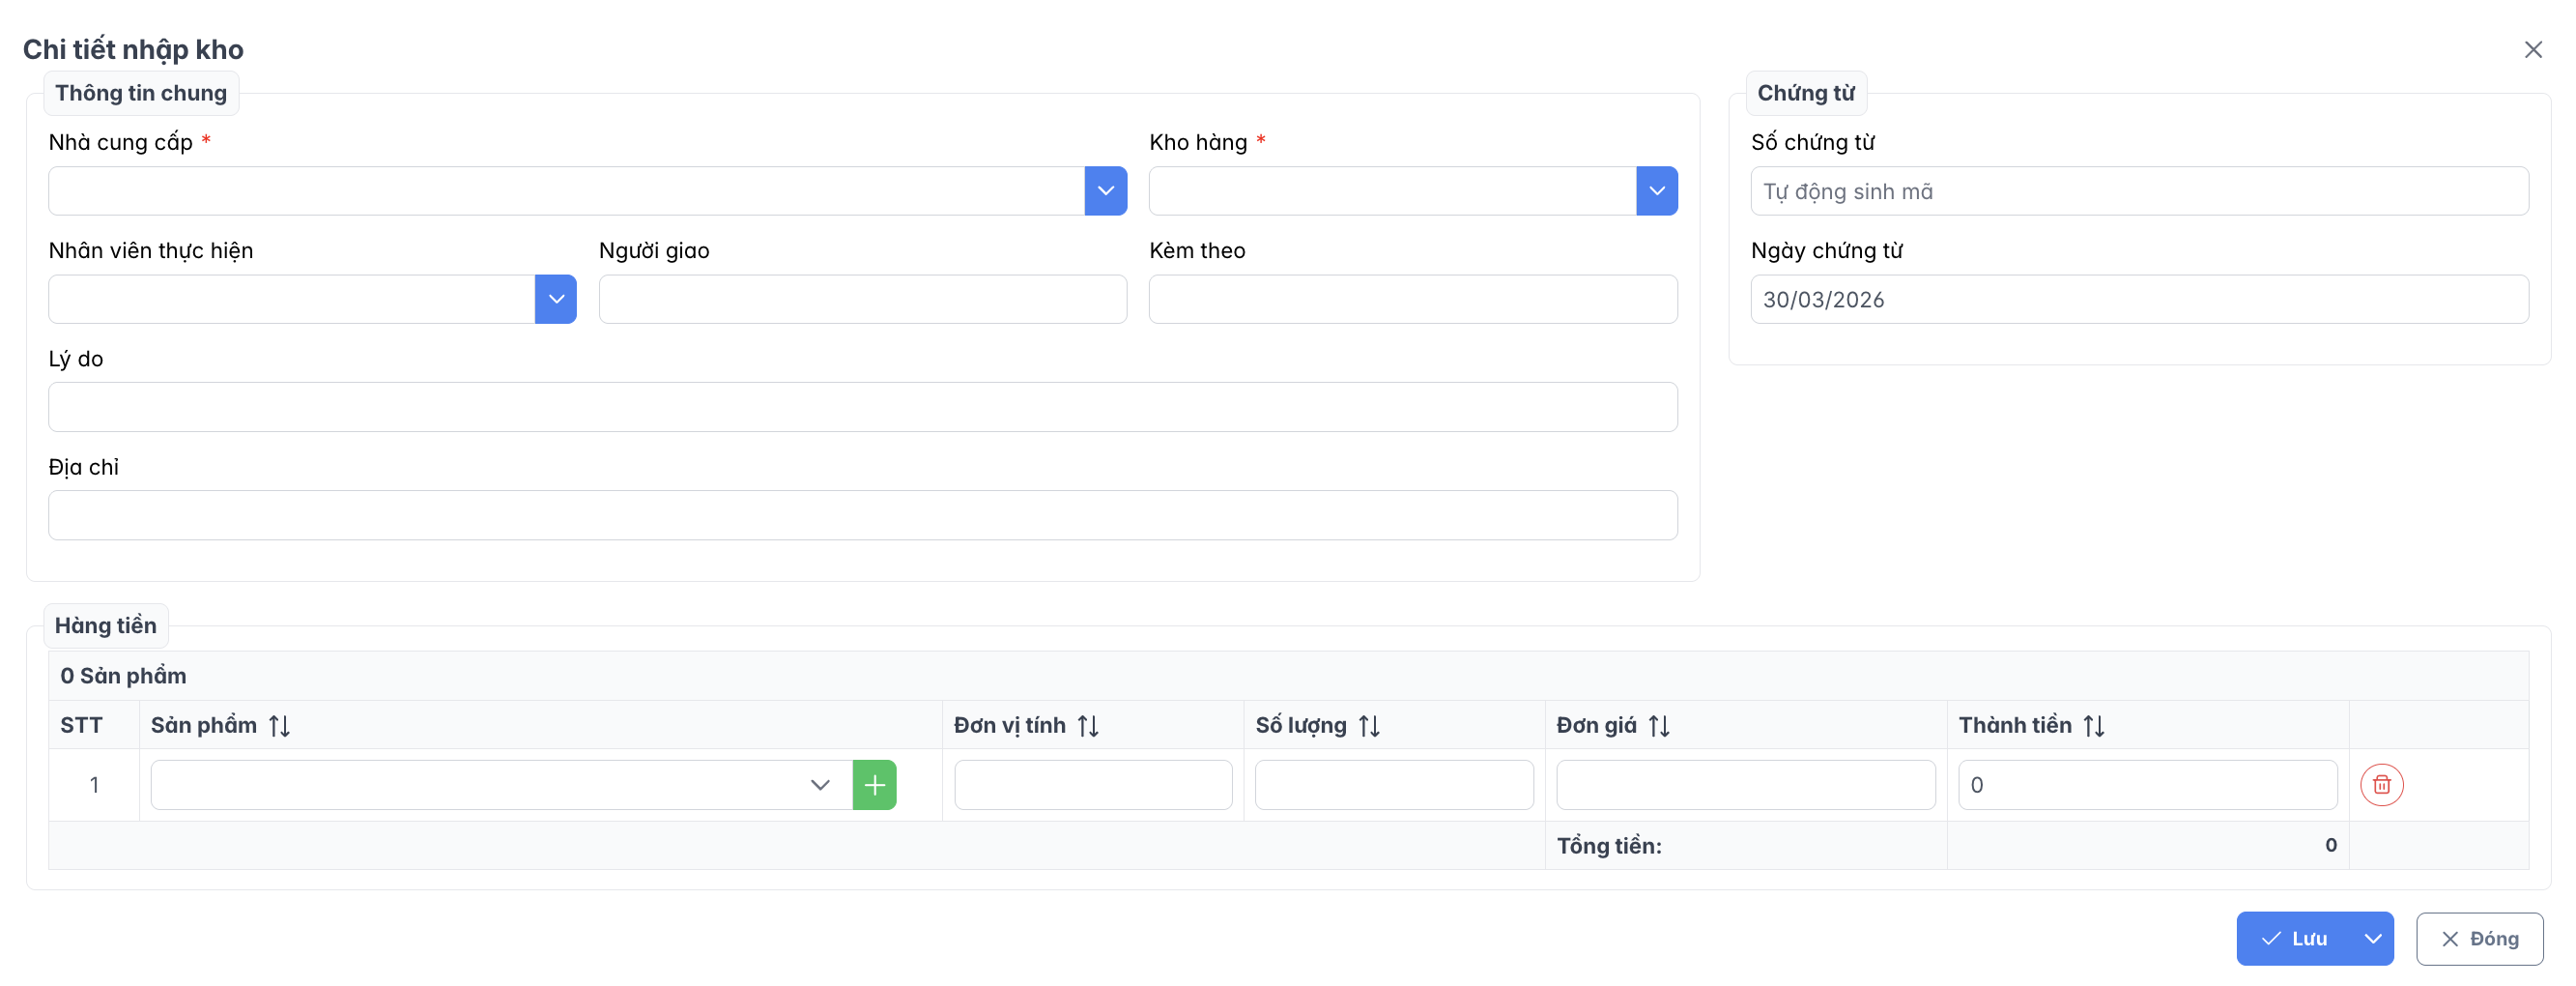Expand the Kho hàng dropdown
Image resolution: width=2576 pixels, height=986 pixels.
[x=1656, y=191]
